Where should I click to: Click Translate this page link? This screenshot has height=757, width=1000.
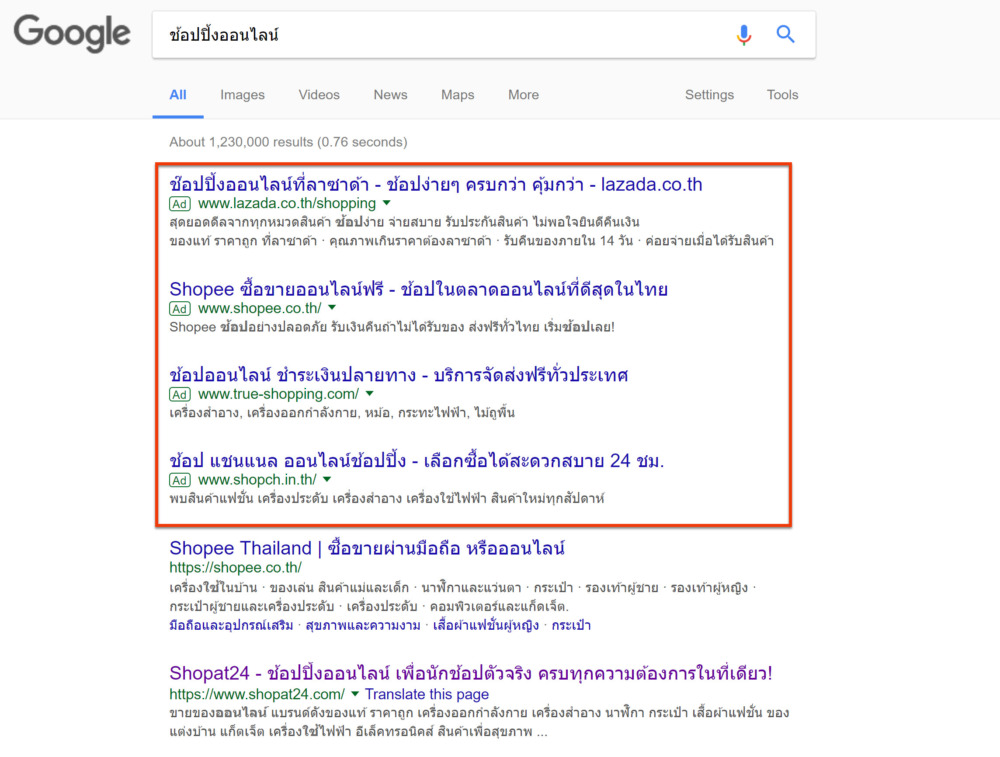[x=427, y=694]
